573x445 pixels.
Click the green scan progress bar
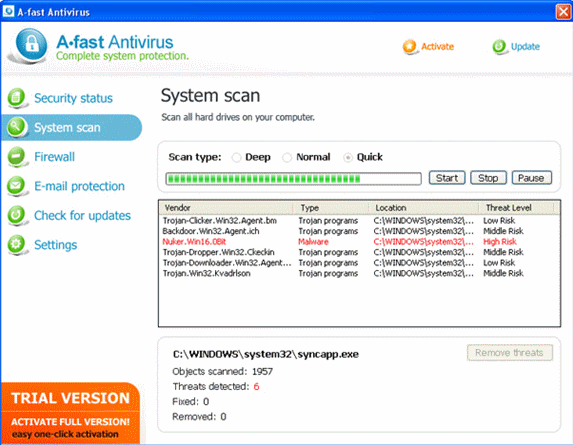click(x=293, y=179)
